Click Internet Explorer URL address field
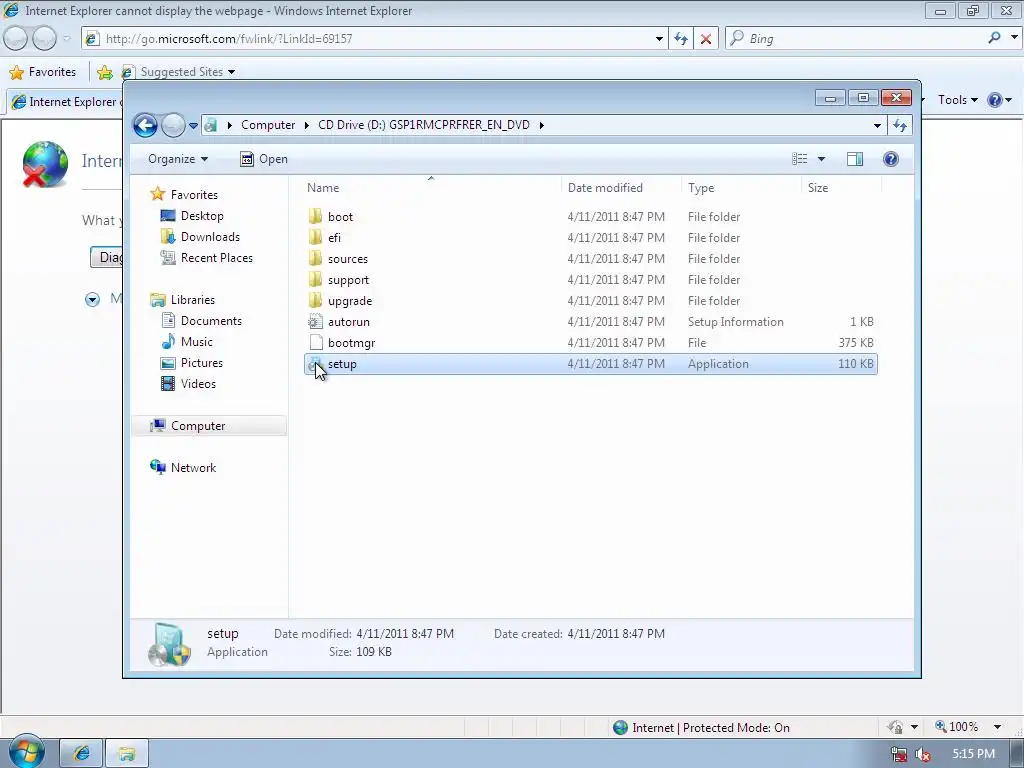1024x768 pixels. click(x=376, y=39)
